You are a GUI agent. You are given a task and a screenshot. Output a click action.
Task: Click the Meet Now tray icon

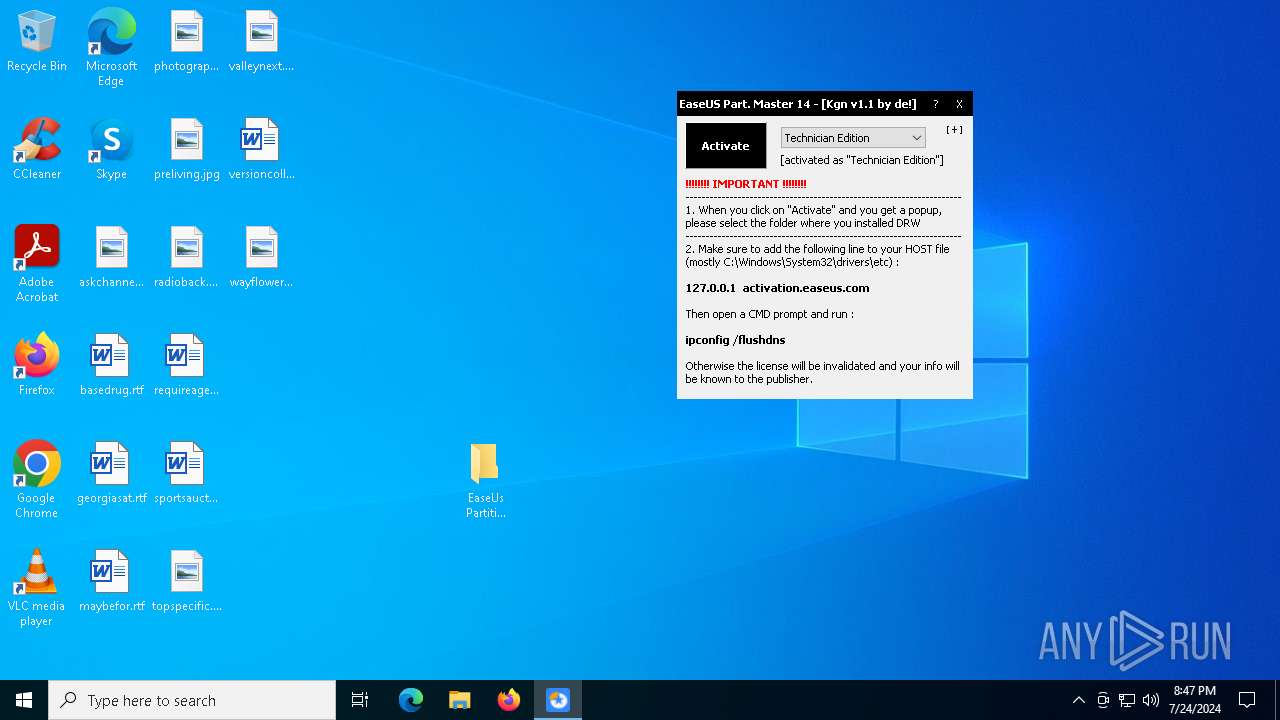1103,700
